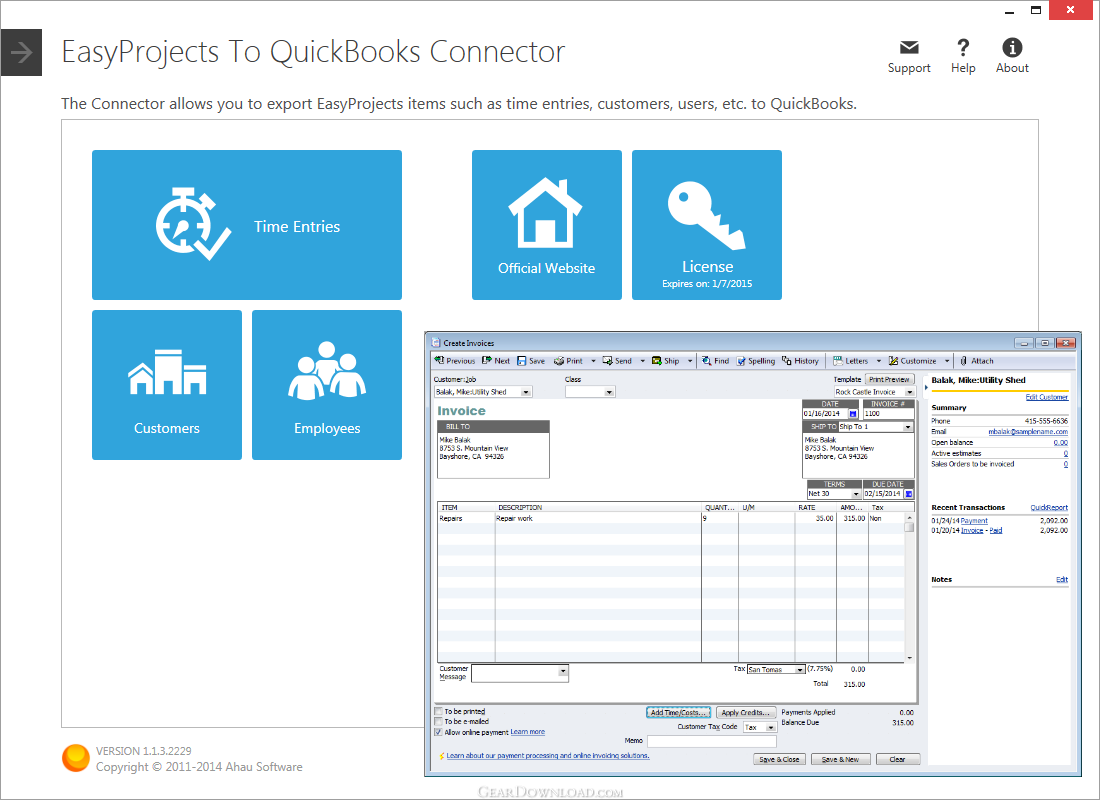Click the invoice table scrollbar down arrow
This screenshot has width=1100, height=800.
click(x=910, y=658)
